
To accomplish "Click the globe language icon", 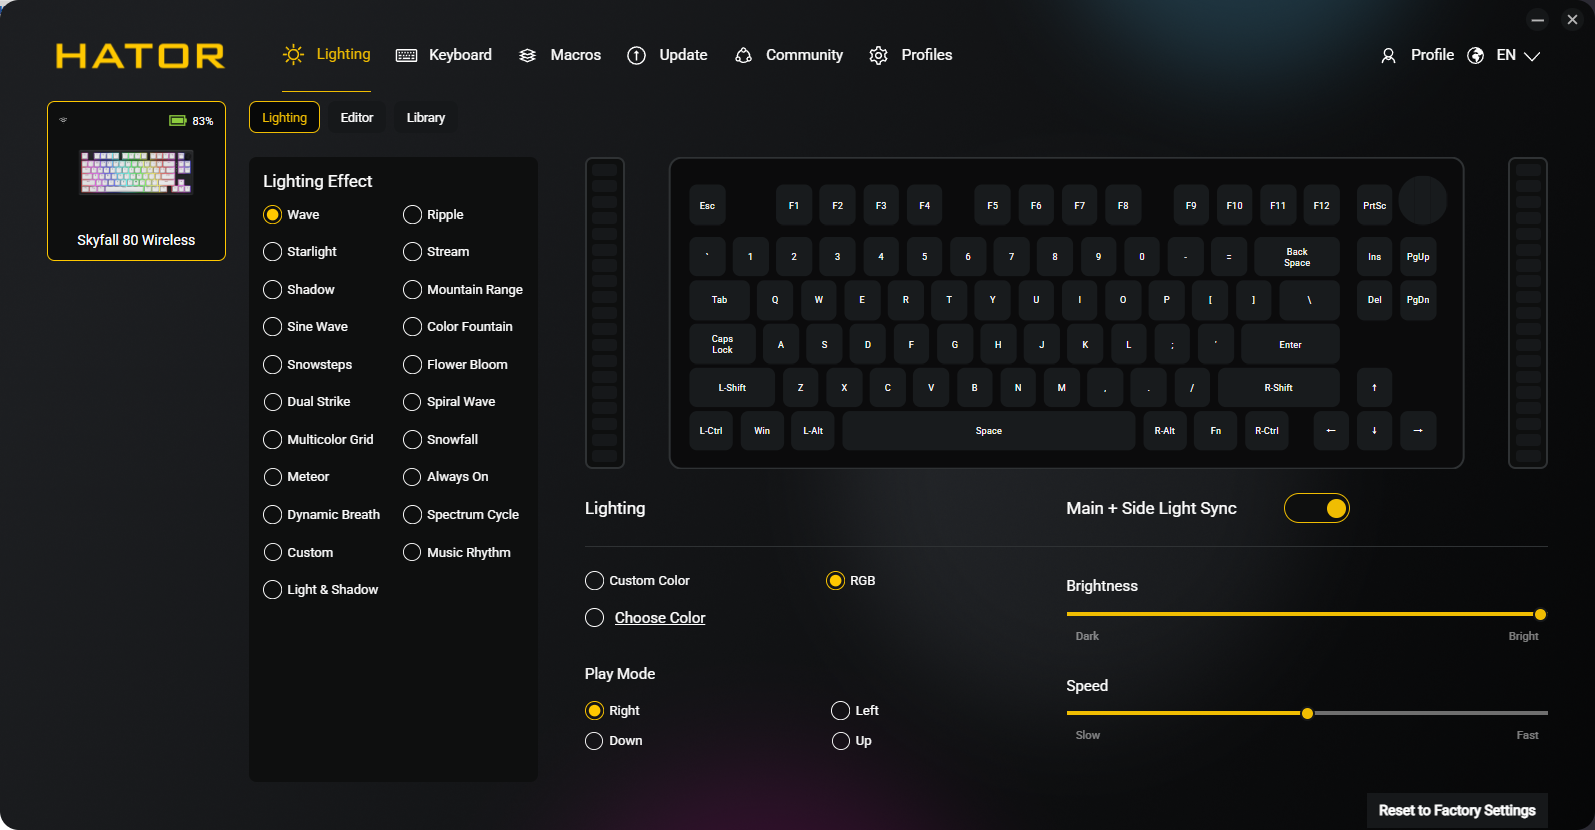I will (1475, 56).
